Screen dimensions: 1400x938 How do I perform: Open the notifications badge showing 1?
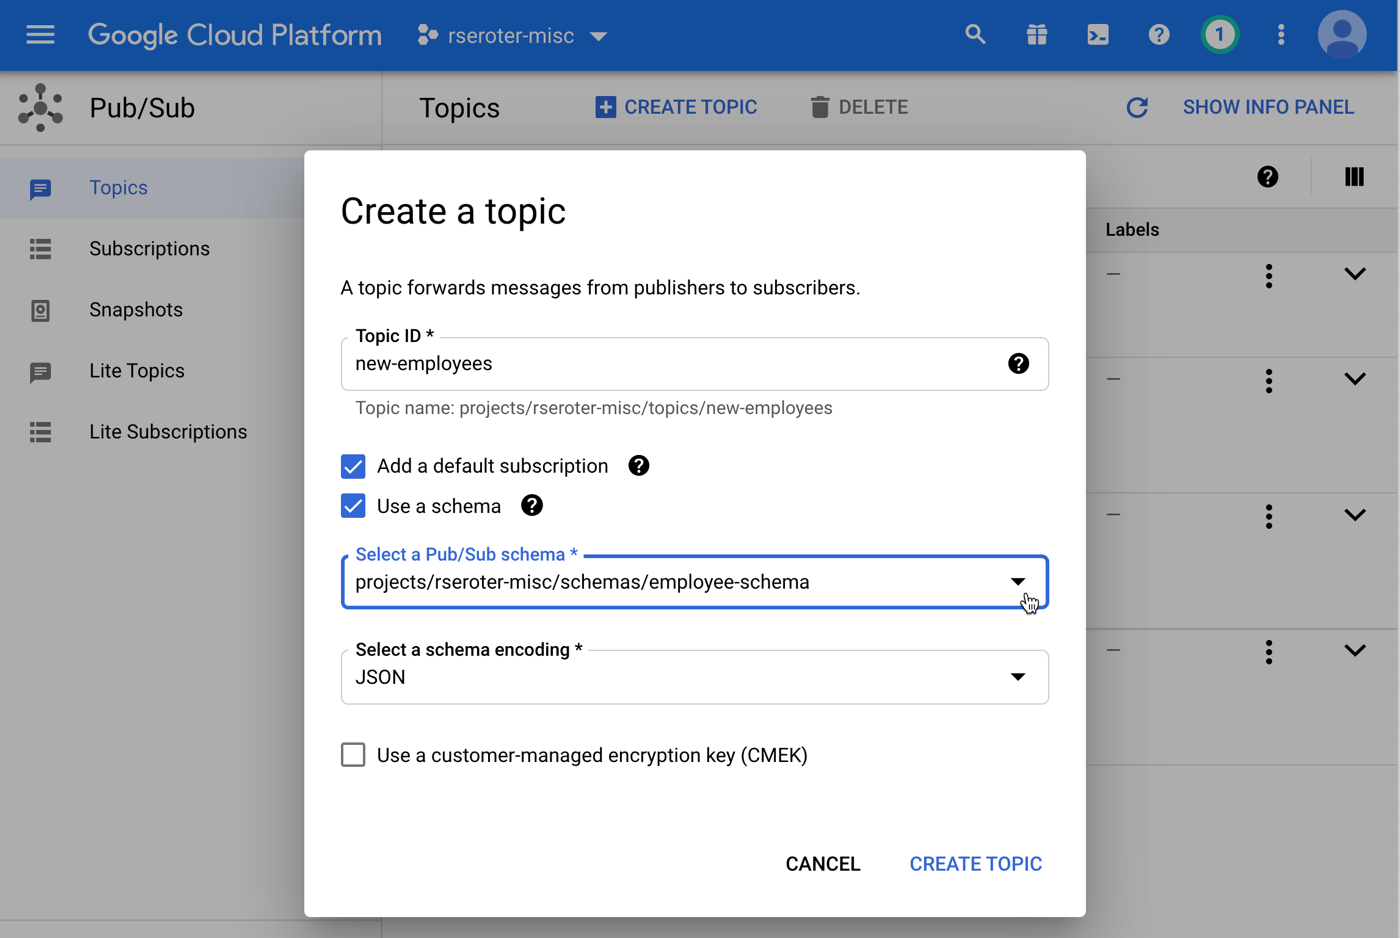pos(1219,35)
